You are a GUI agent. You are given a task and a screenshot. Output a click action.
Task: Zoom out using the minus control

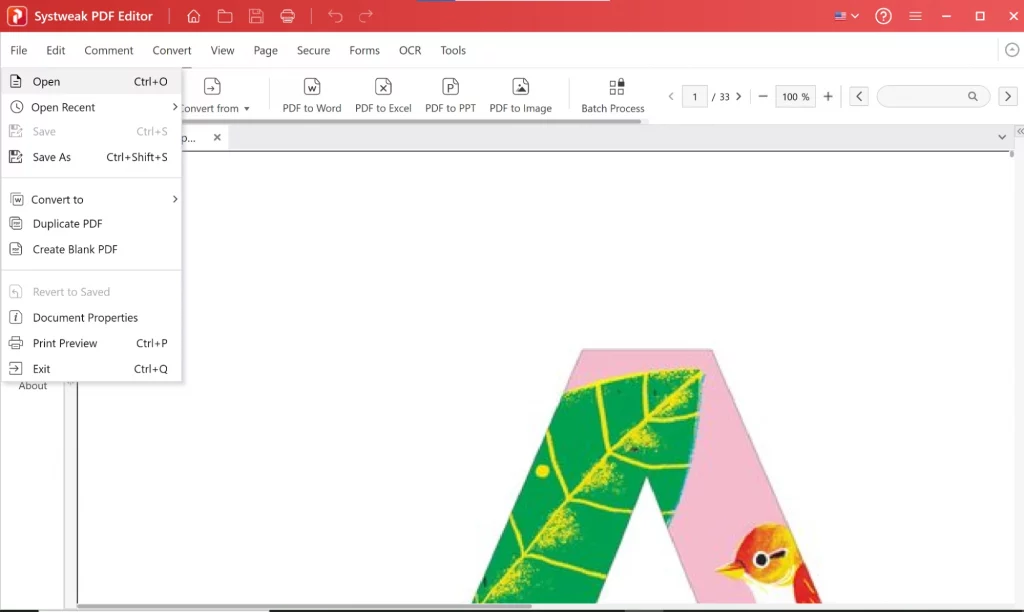pos(762,96)
